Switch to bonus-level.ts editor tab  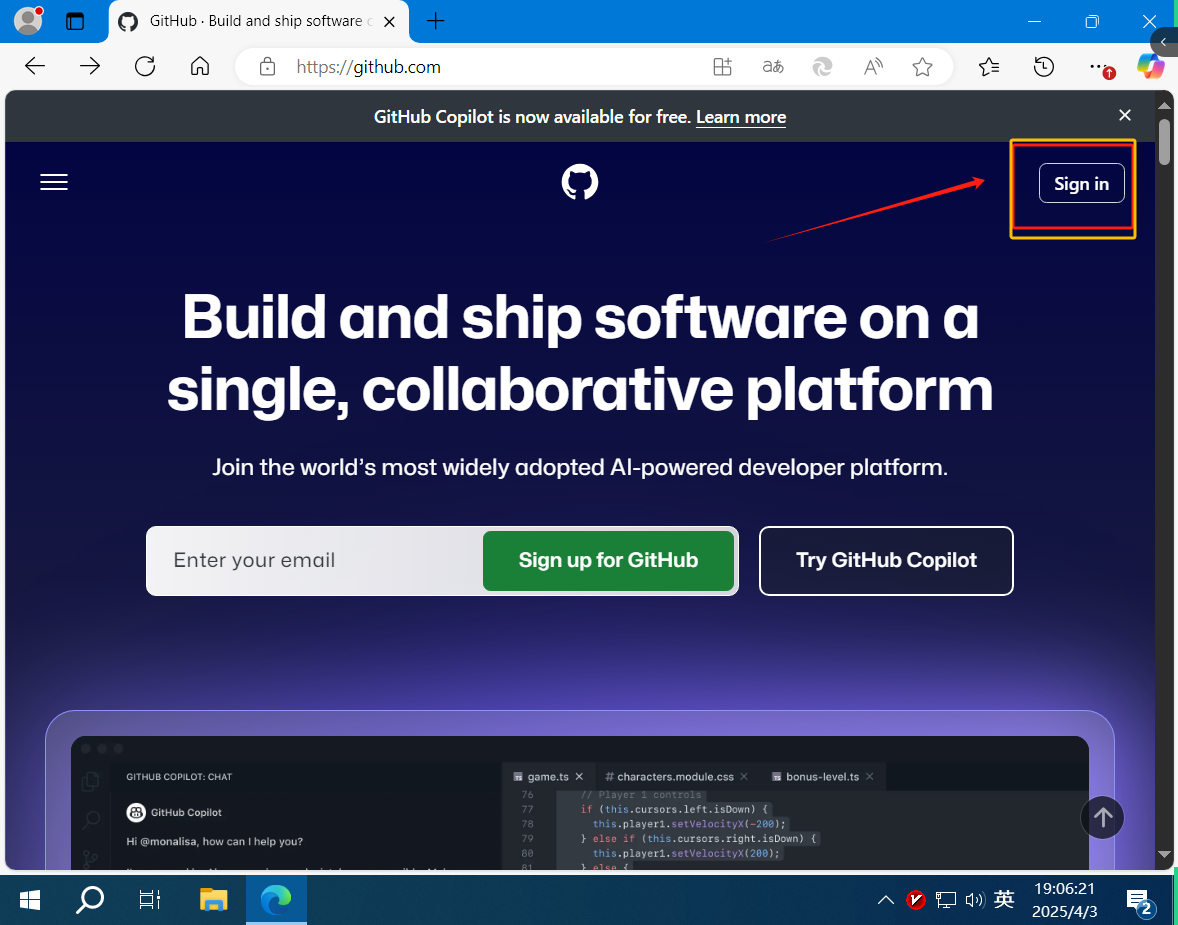point(822,777)
